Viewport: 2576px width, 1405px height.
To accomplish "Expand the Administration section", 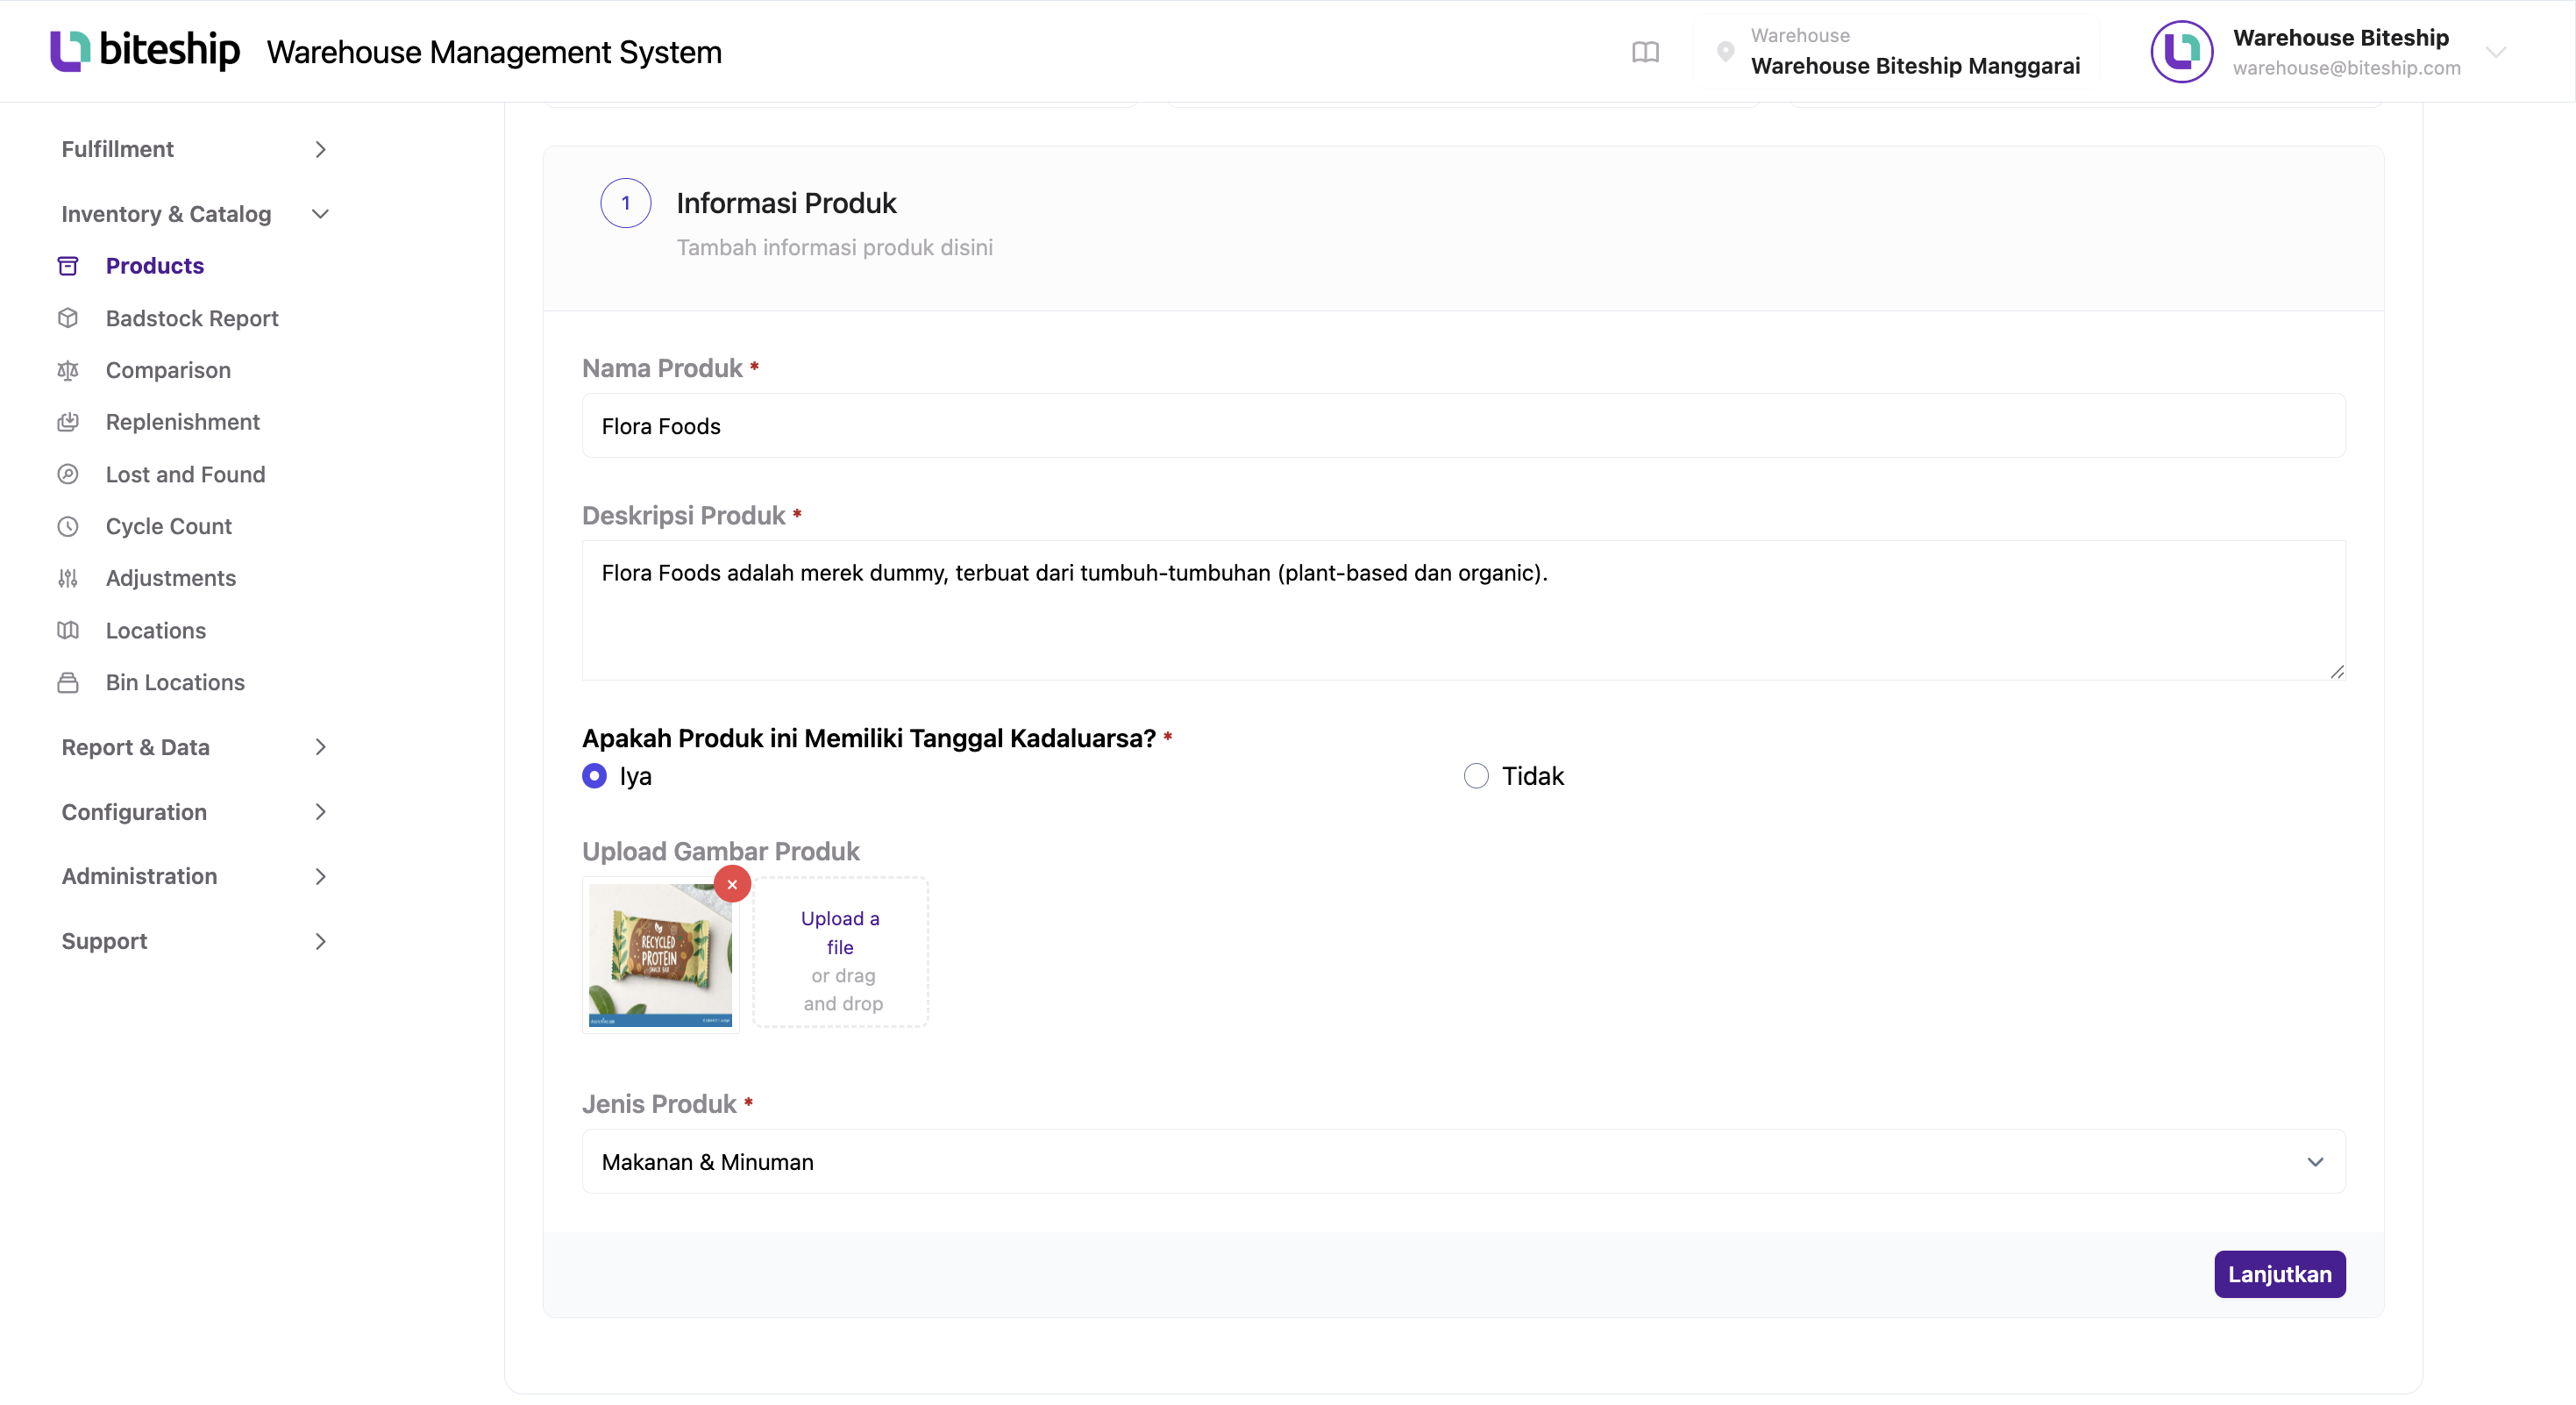I will click(195, 876).
